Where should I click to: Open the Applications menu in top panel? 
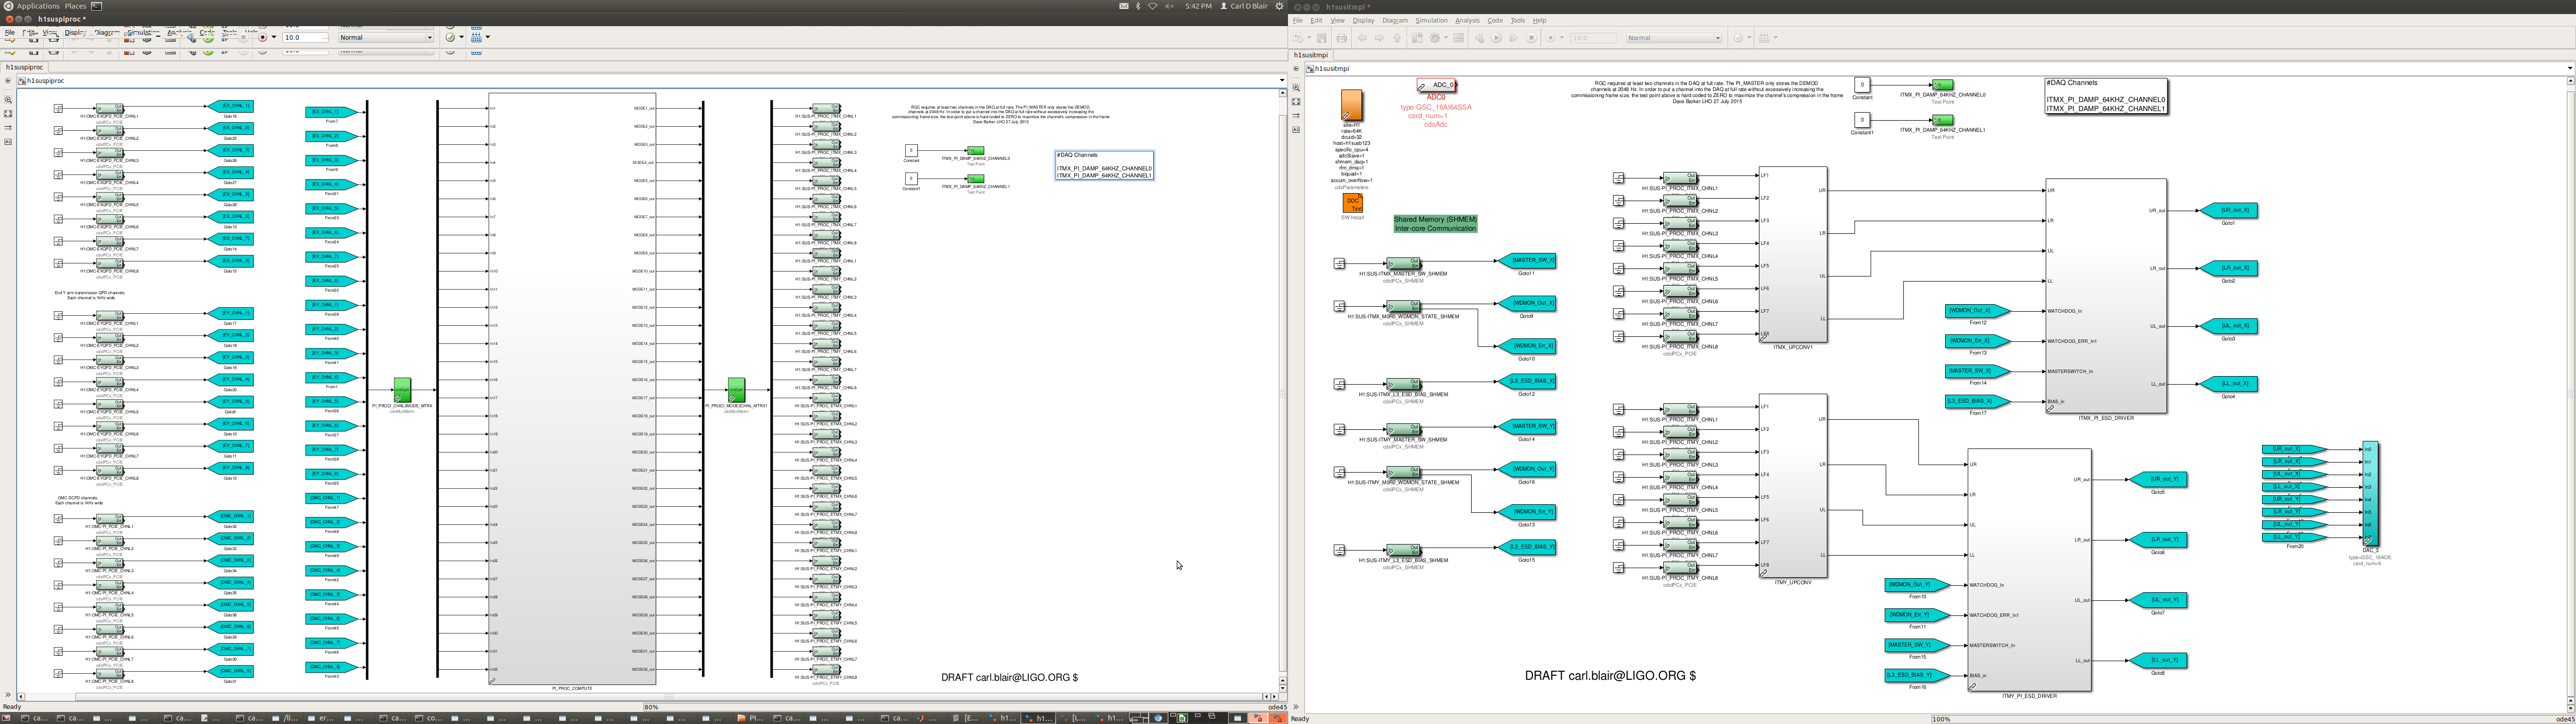[38, 6]
